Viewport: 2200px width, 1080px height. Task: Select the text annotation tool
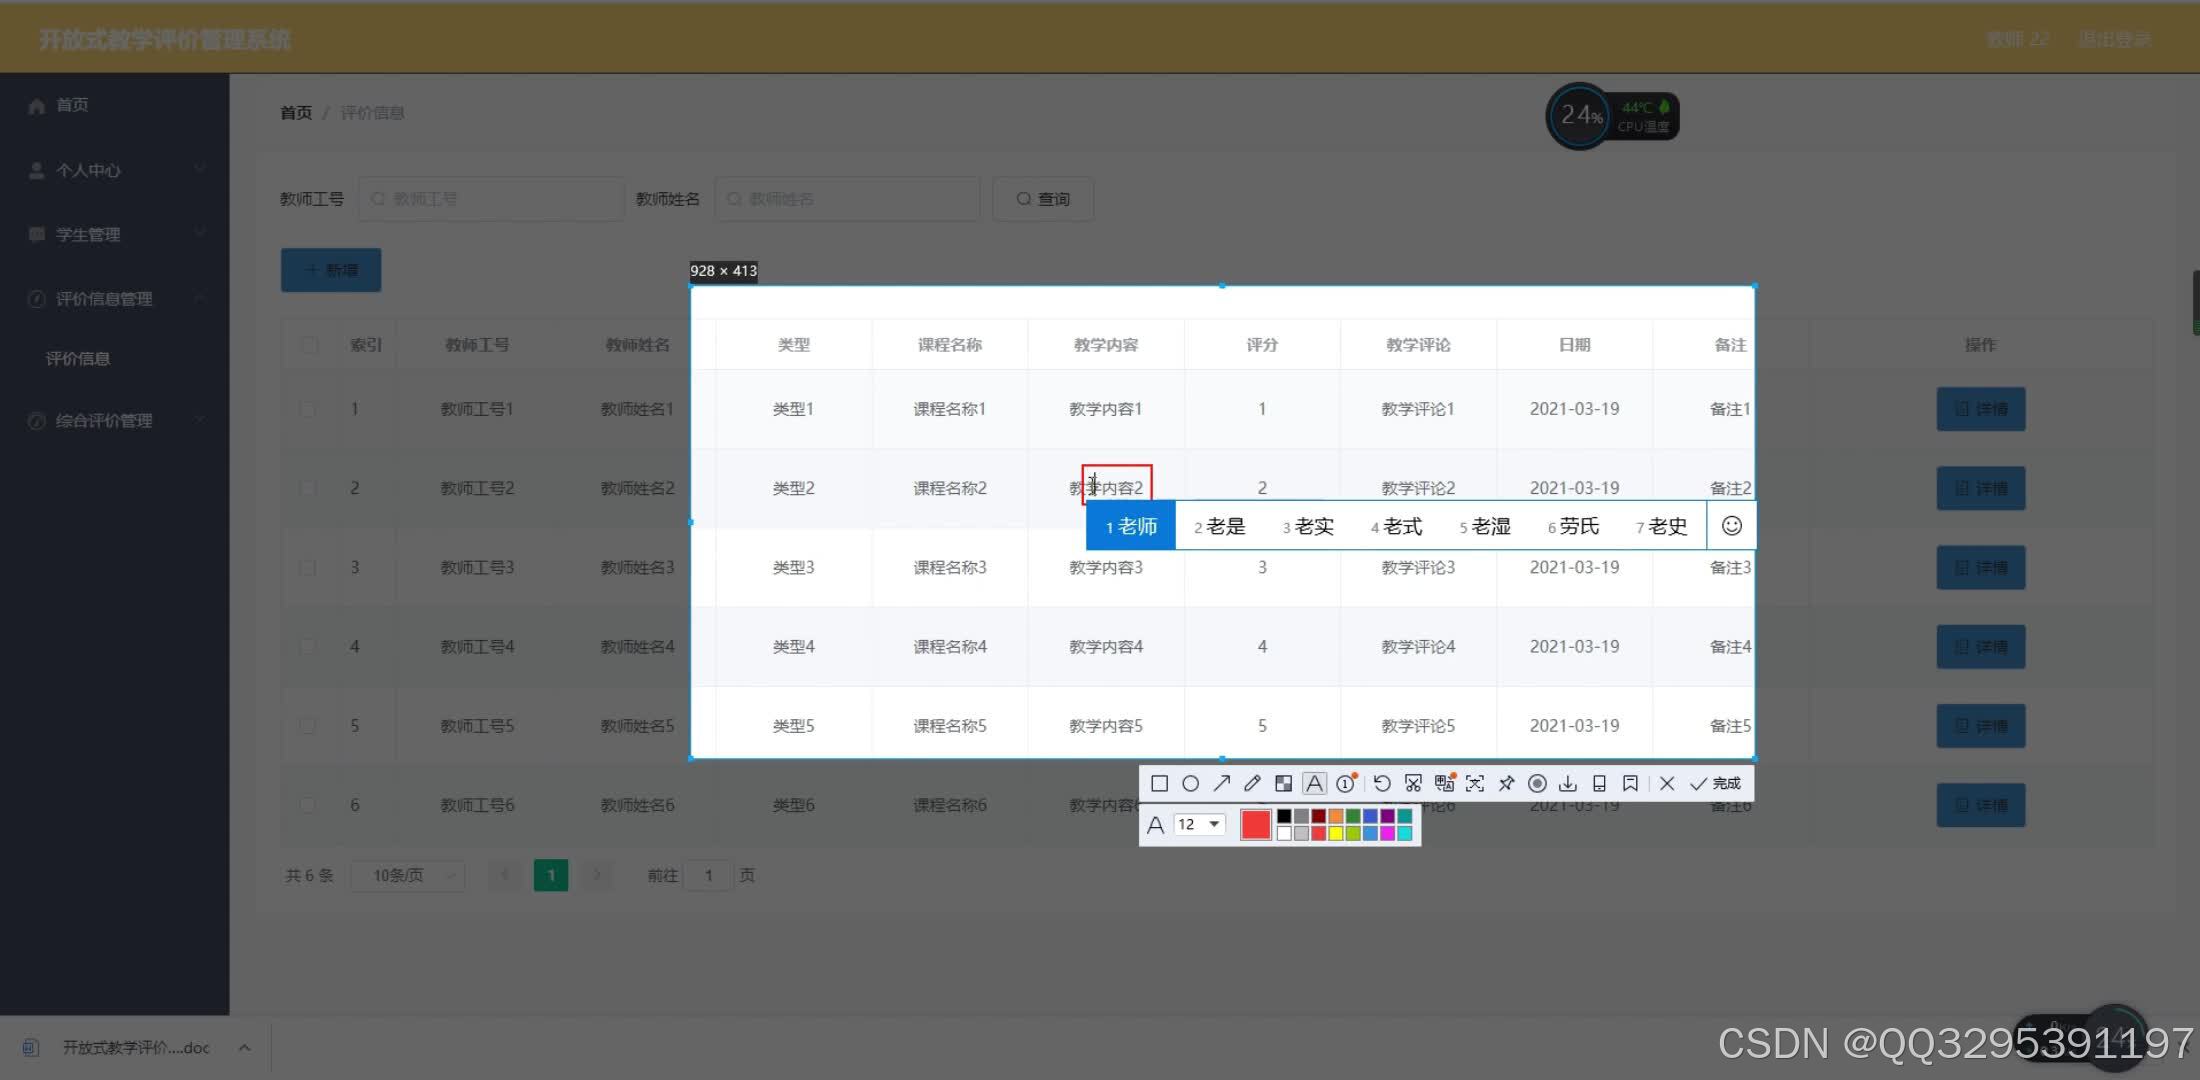coord(1314,784)
